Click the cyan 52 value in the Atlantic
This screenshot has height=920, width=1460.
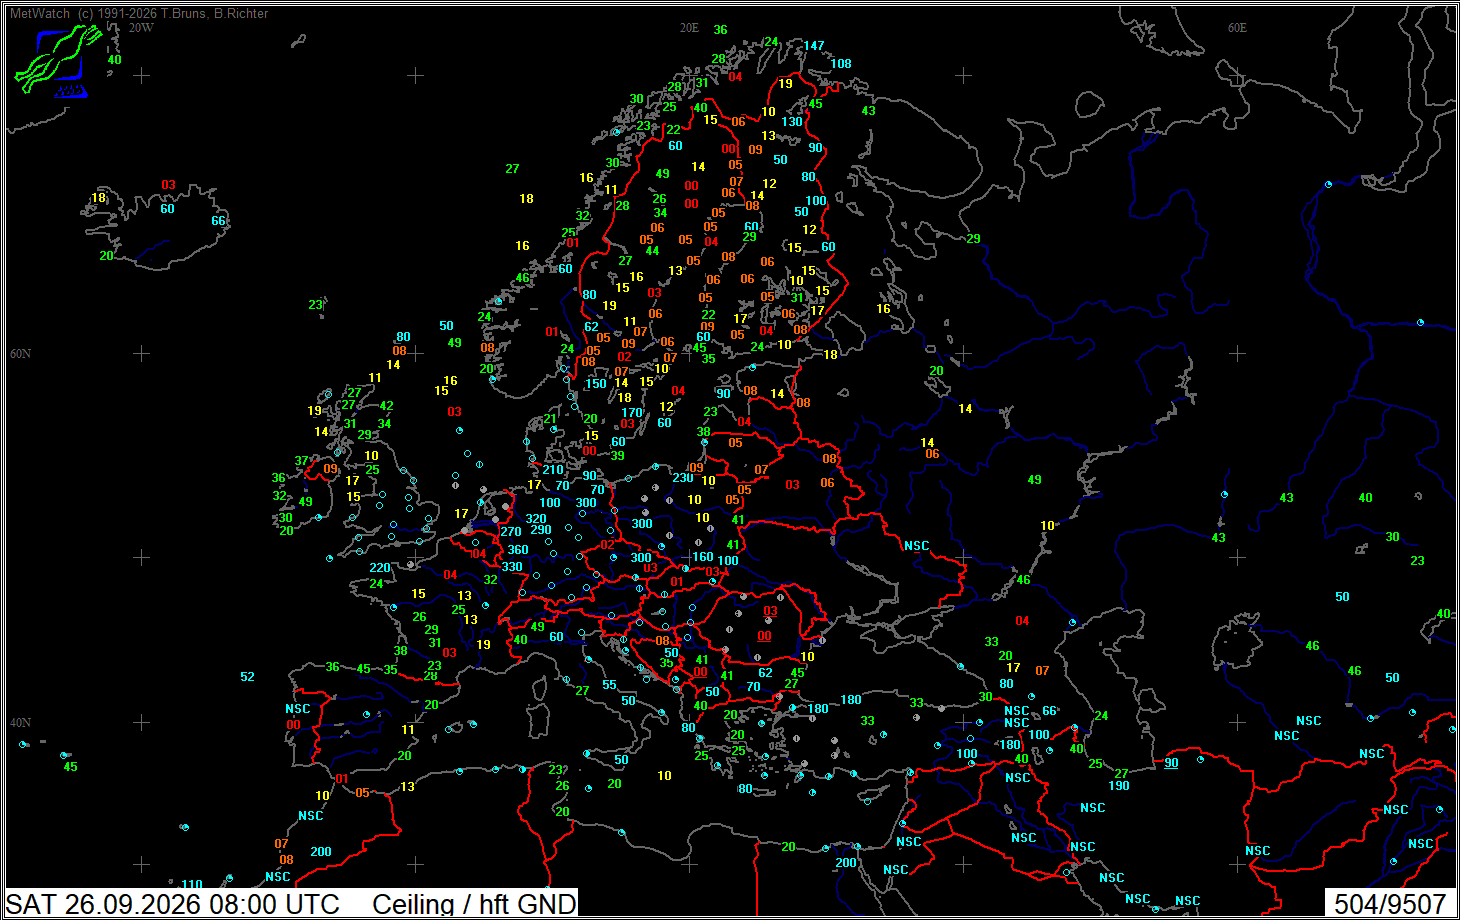[247, 677]
